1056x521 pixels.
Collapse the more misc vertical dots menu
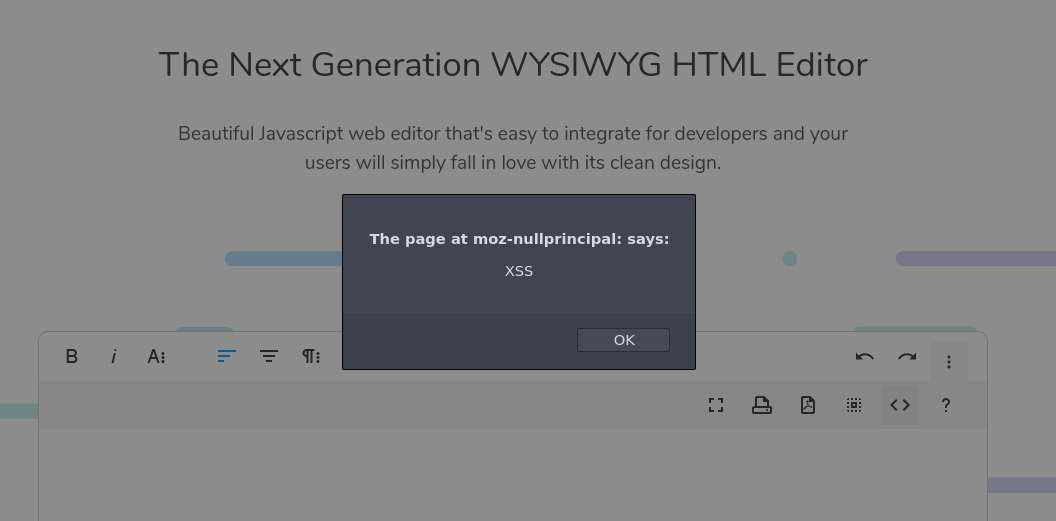click(x=949, y=361)
